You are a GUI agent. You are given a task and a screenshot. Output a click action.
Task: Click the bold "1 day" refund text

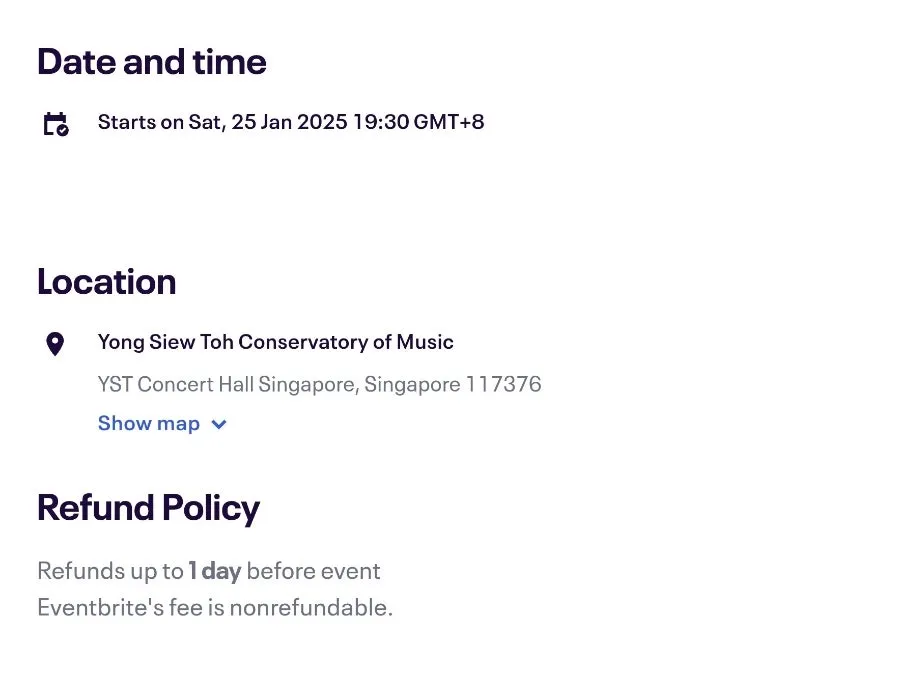tap(215, 571)
